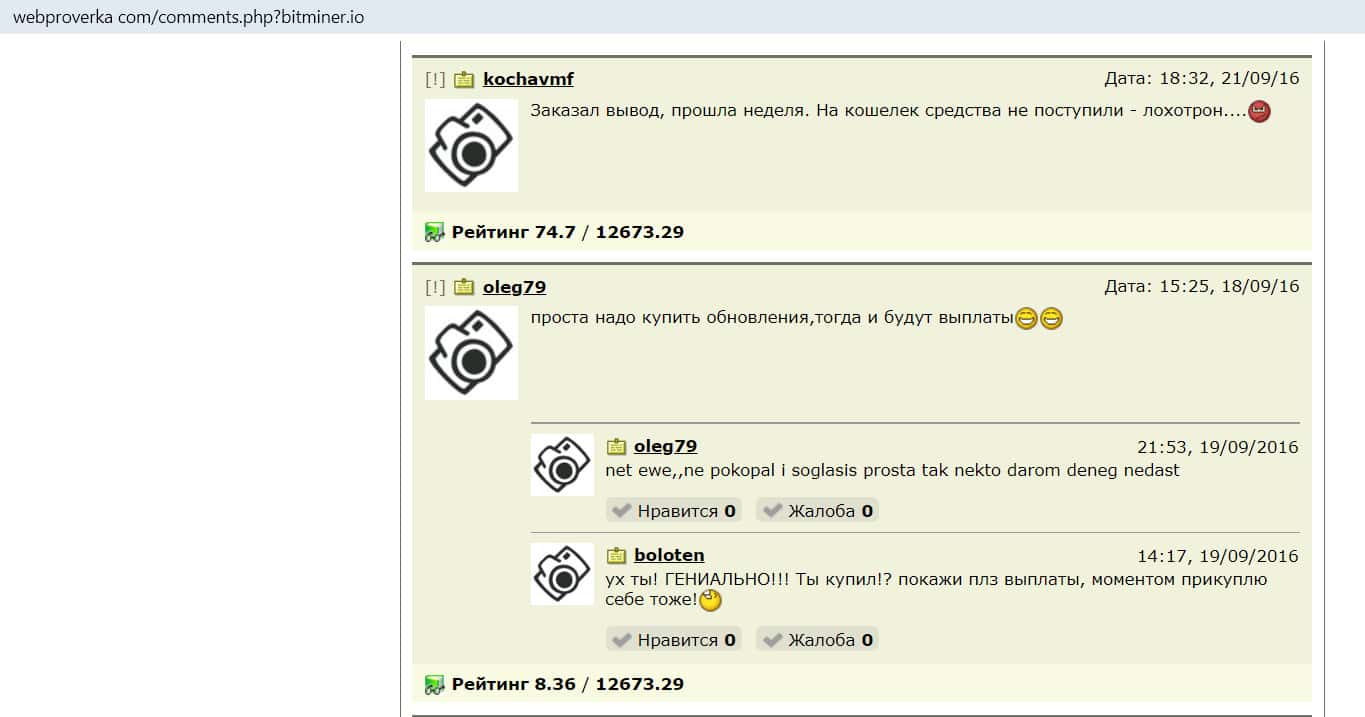
Task: Click the profile card icon beside top-level oleg79
Action: click(464, 287)
